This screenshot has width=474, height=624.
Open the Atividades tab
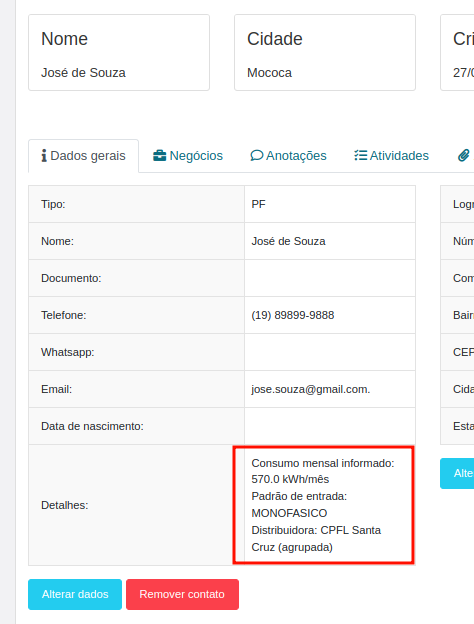pos(392,156)
